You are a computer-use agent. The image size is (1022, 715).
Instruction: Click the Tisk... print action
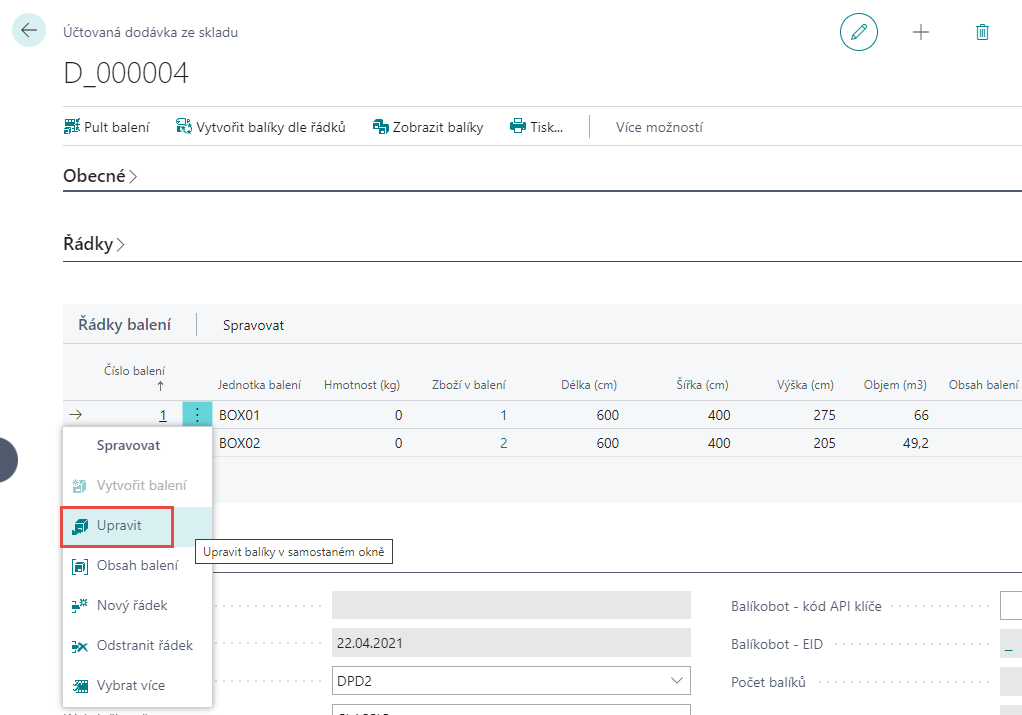point(536,127)
